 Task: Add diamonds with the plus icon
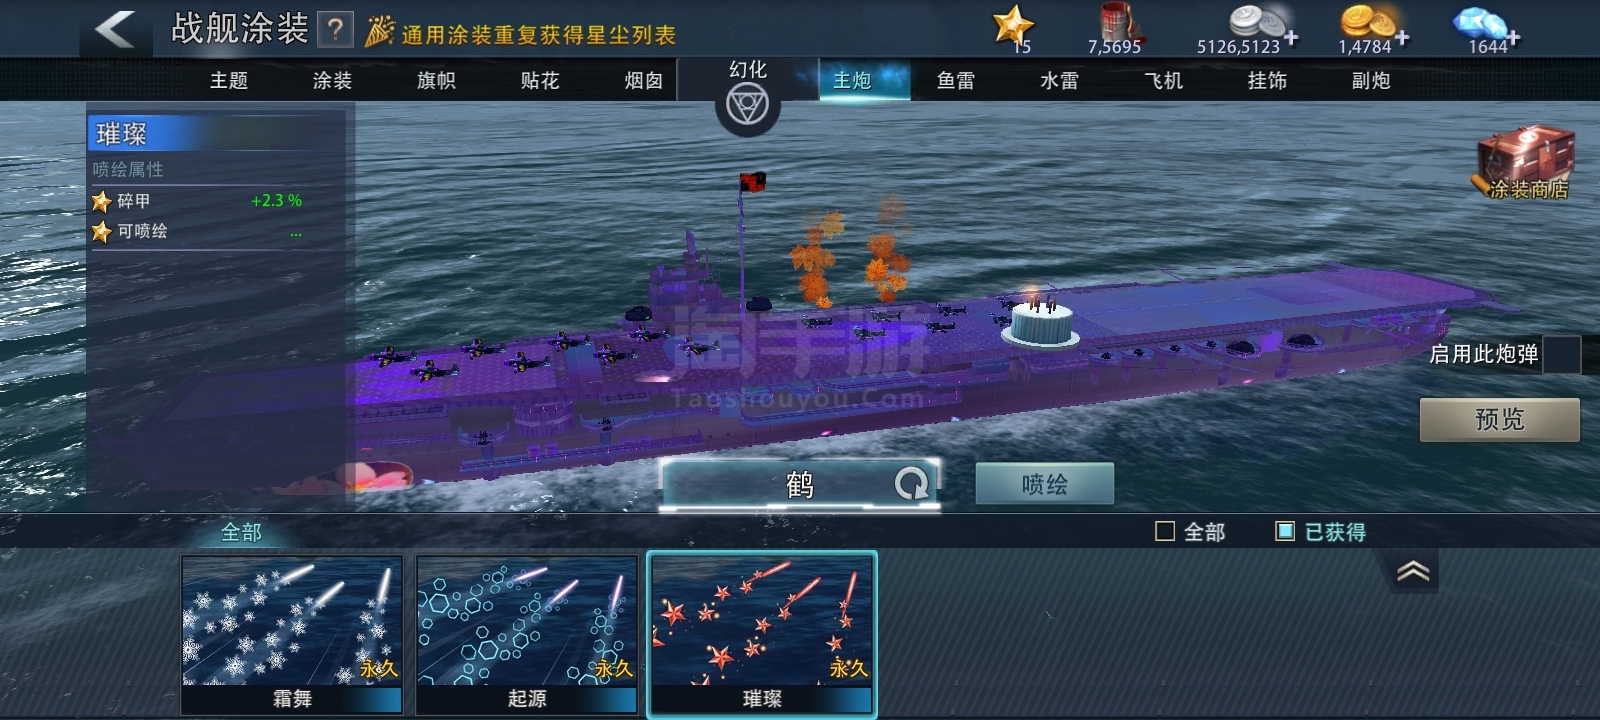click(x=1514, y=38)
